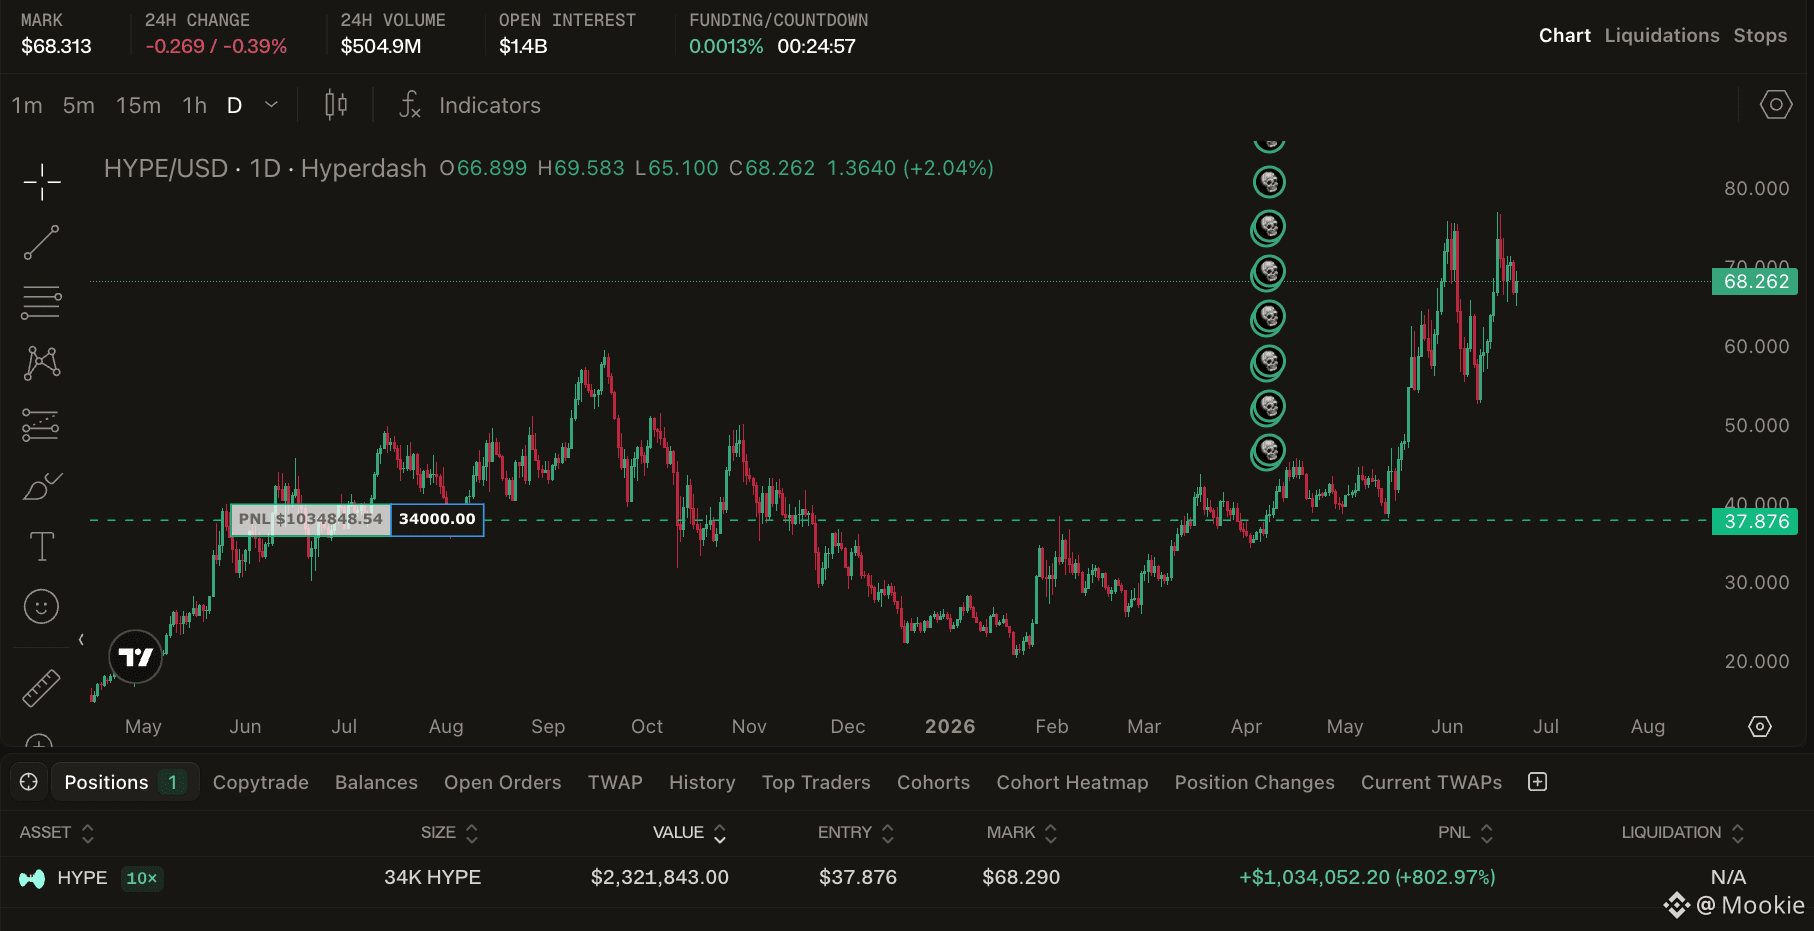Switch to the Stops view
This screenshot has width=1814, height=931.
click(1760, 35)
